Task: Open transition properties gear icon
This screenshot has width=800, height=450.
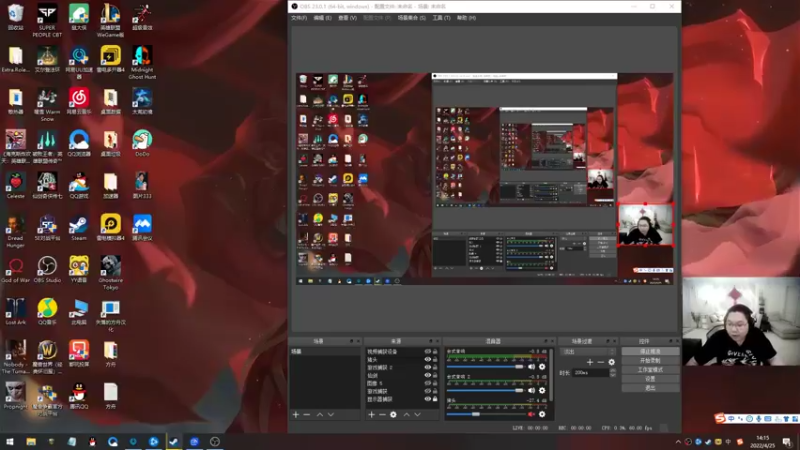Action: tap(611, 362)
